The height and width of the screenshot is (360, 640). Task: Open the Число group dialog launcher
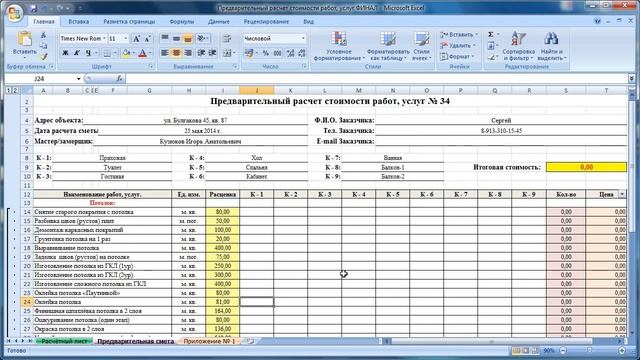click(x=304, y=66)
